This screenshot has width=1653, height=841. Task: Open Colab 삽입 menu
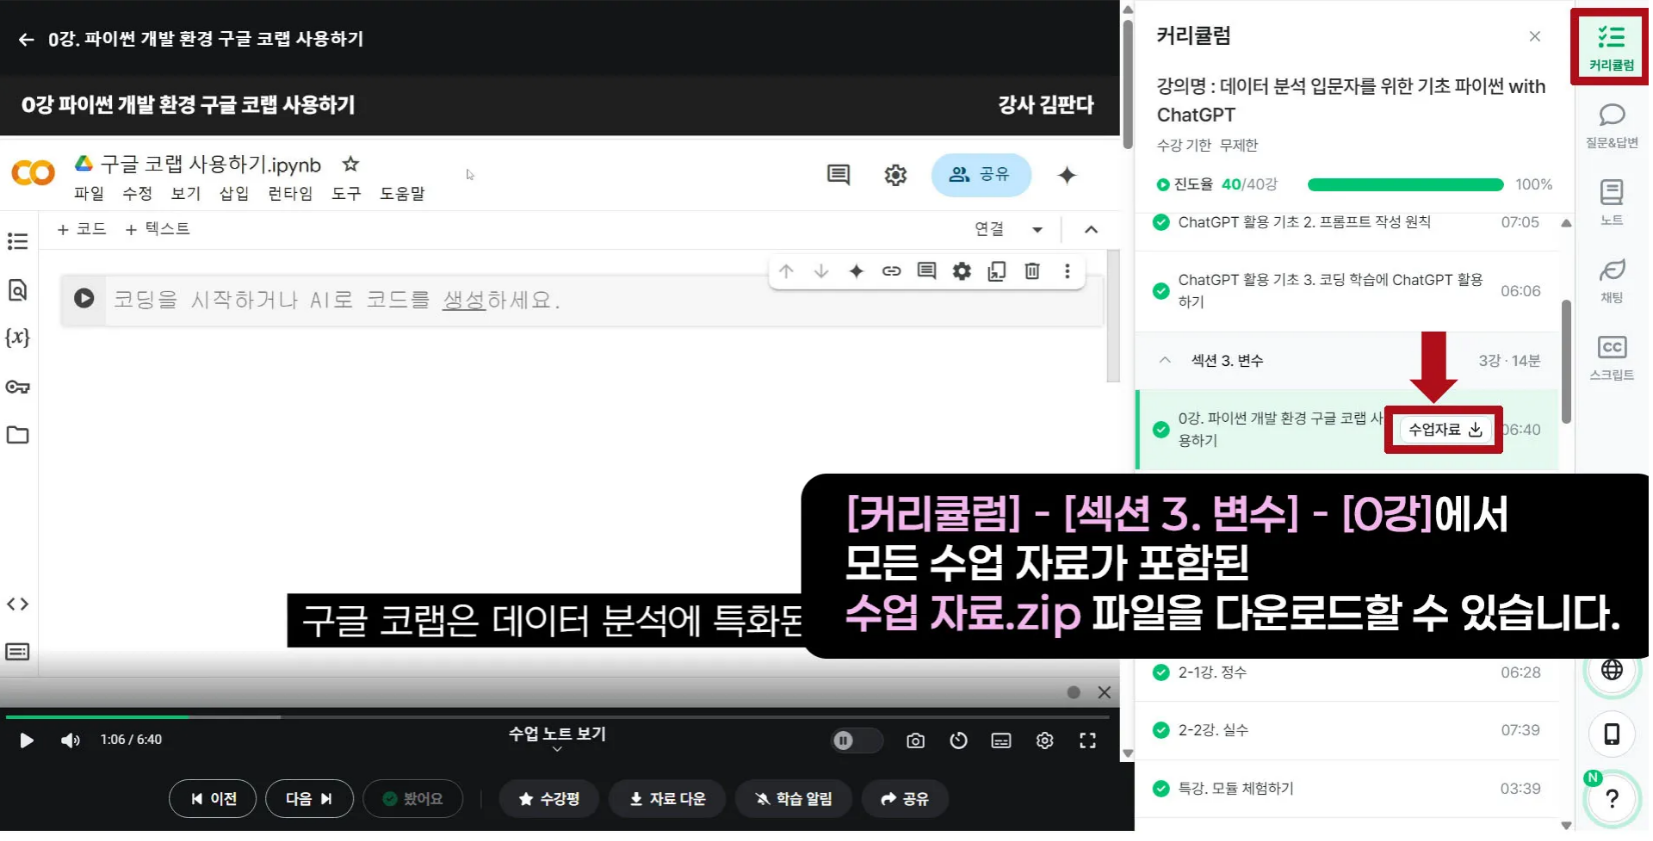point(234,194)
